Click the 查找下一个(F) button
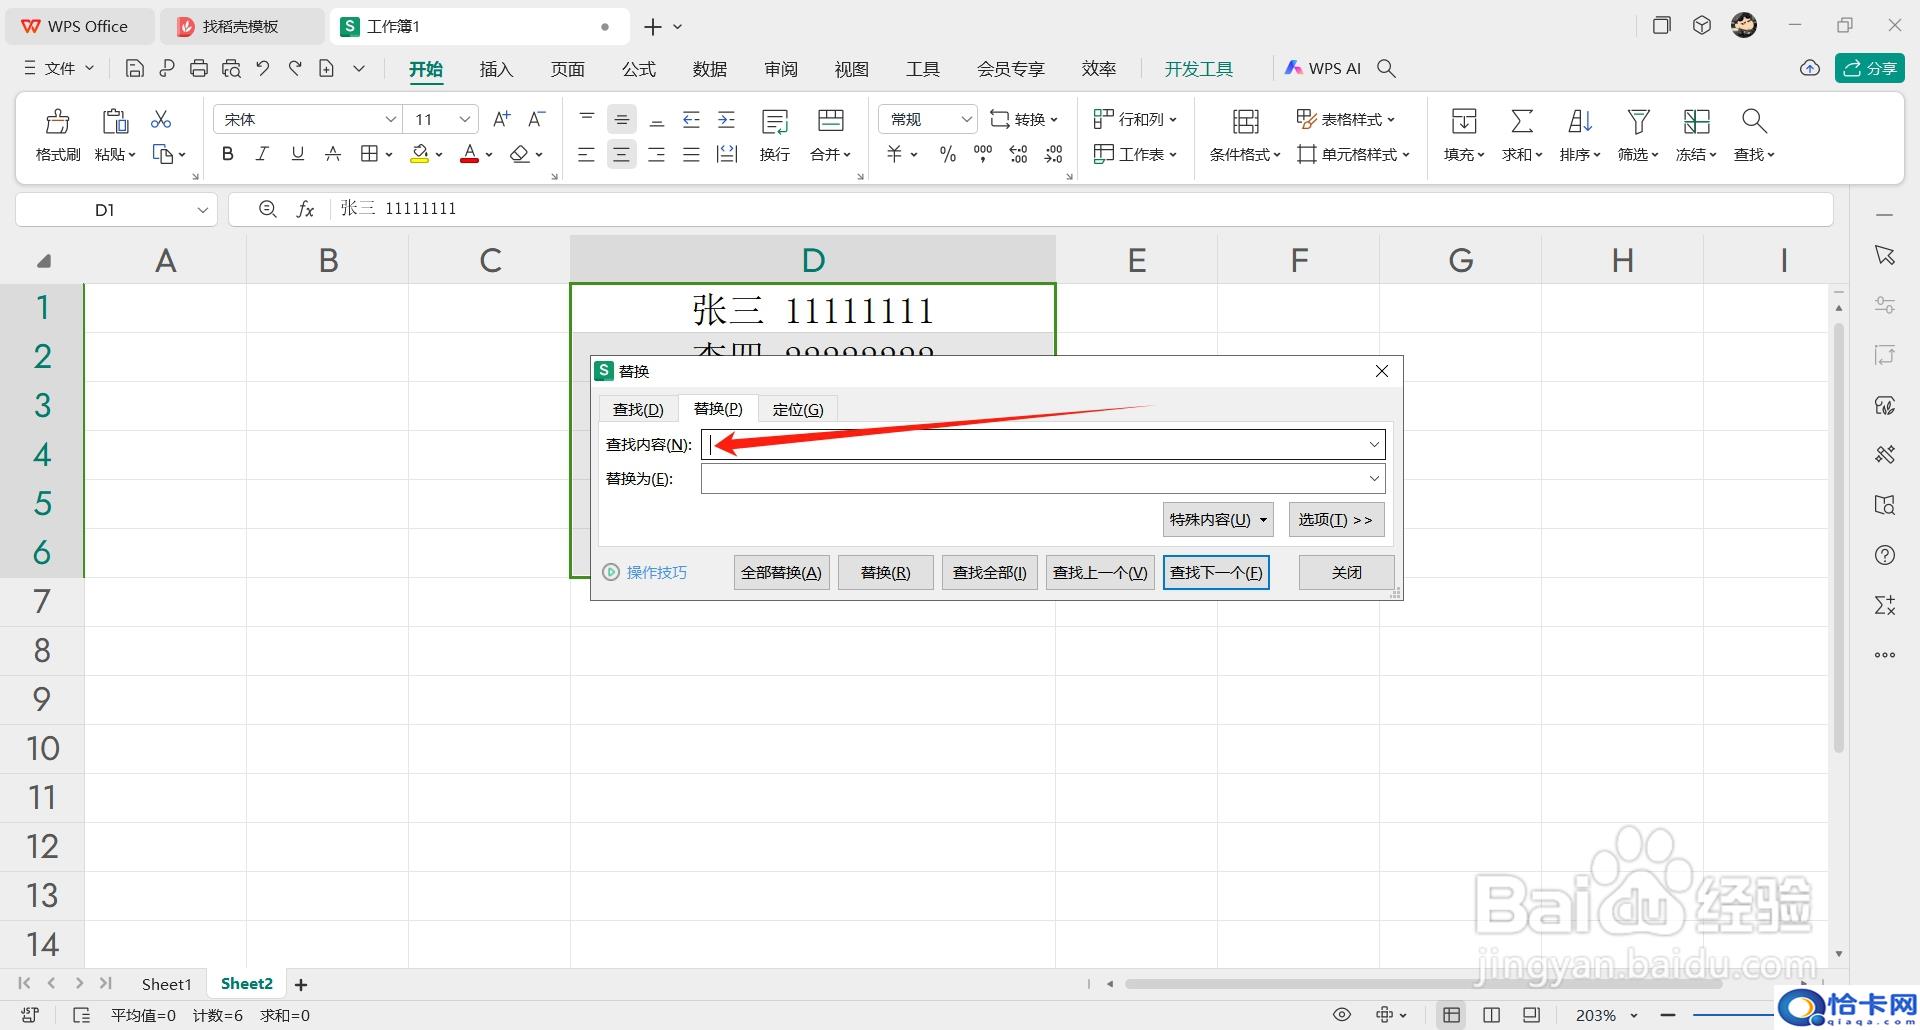Screen dimensions: 1920x1030 coord(1216,573)
